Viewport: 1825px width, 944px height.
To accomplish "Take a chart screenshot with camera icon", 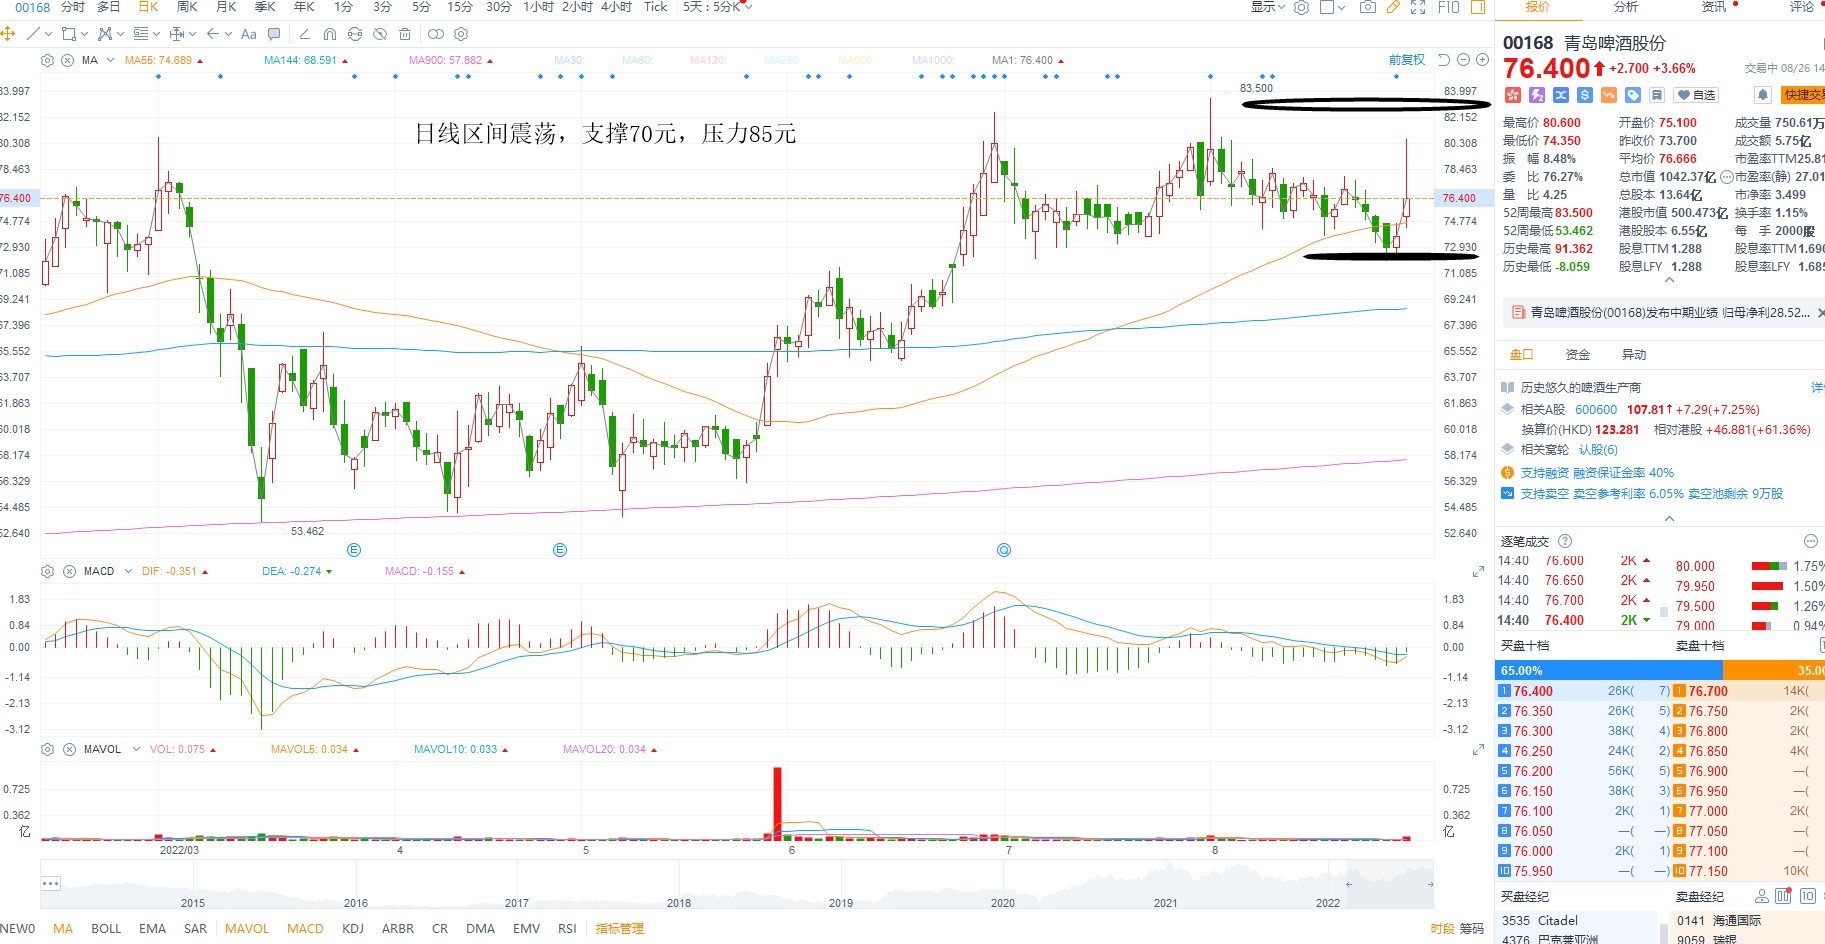I will (1367, 7).
